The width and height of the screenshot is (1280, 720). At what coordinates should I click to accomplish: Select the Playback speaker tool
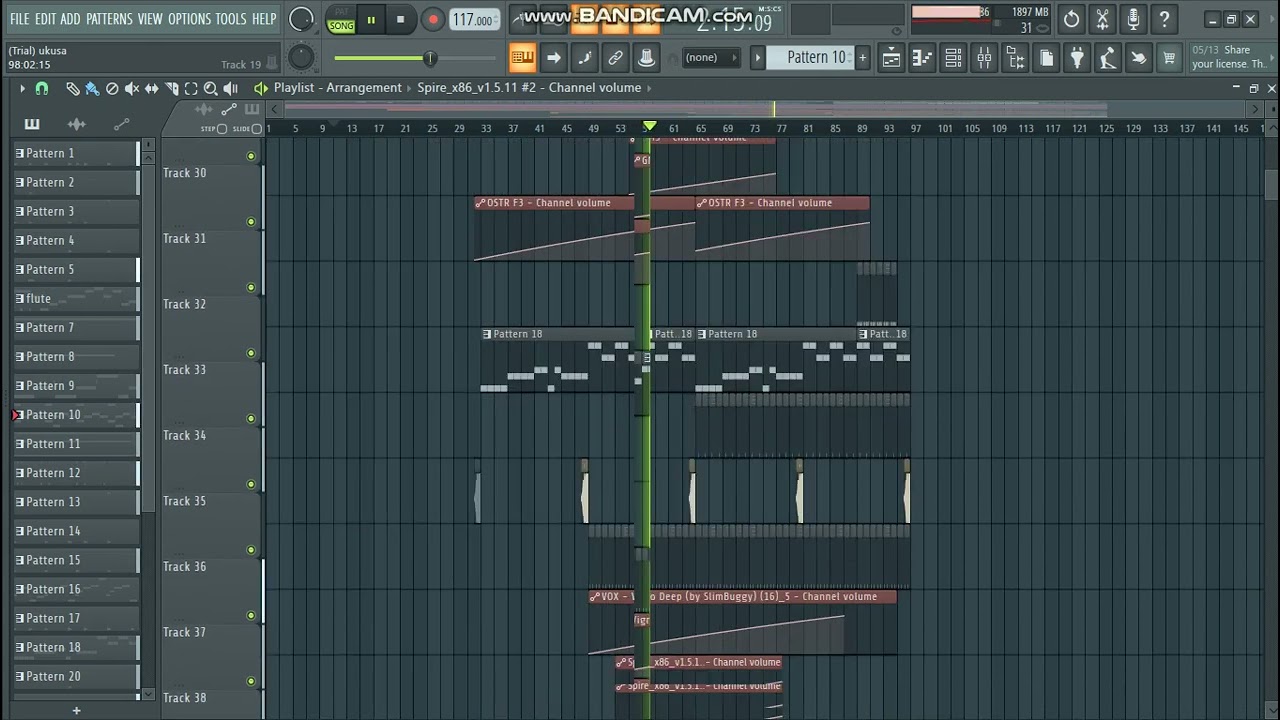click(231, 89)
